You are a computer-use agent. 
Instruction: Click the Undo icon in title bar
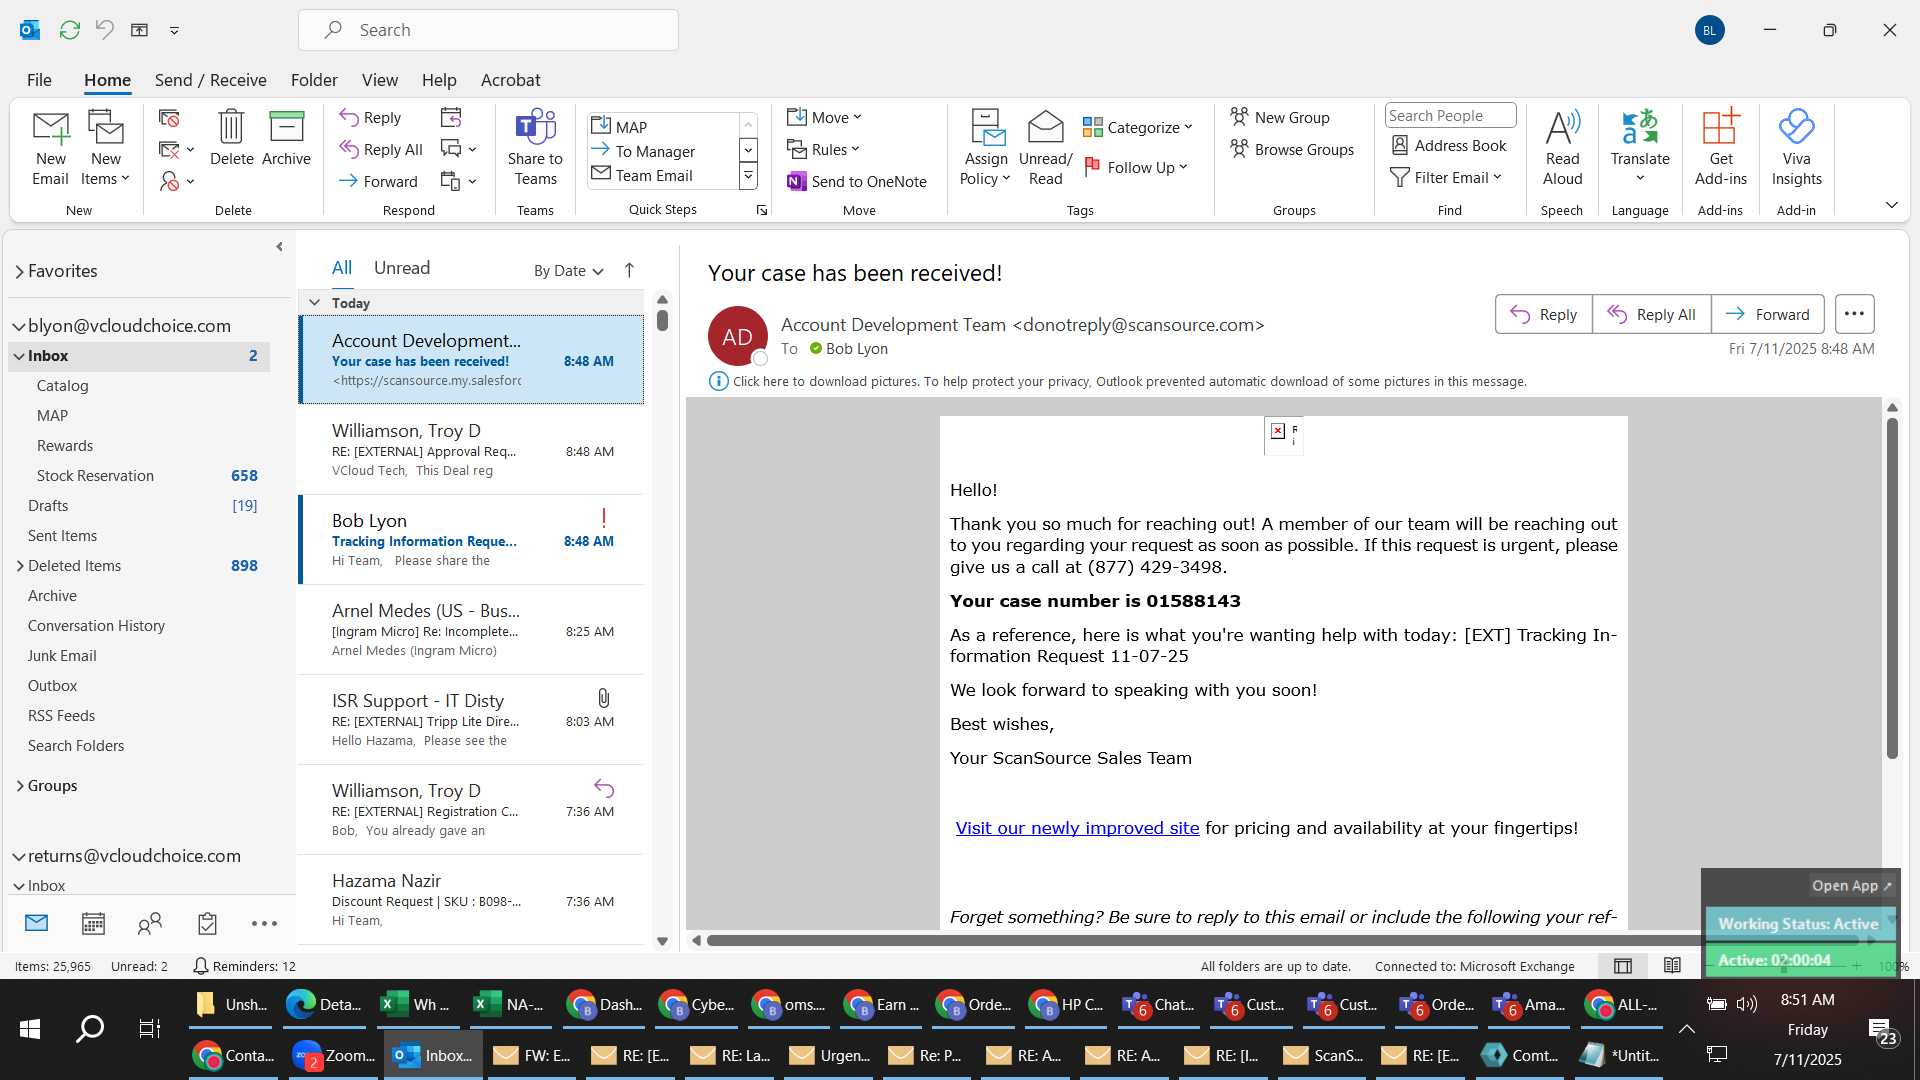[x=104, y=30]
